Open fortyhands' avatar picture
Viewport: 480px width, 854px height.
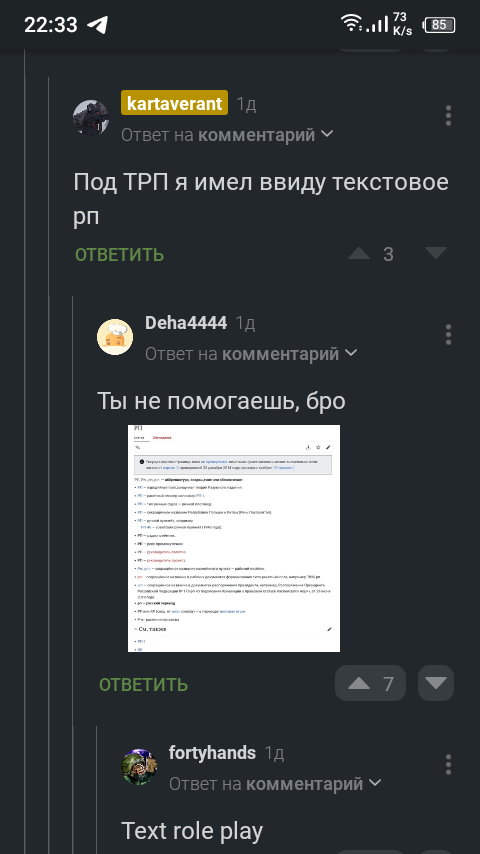(x=139, y=767)
